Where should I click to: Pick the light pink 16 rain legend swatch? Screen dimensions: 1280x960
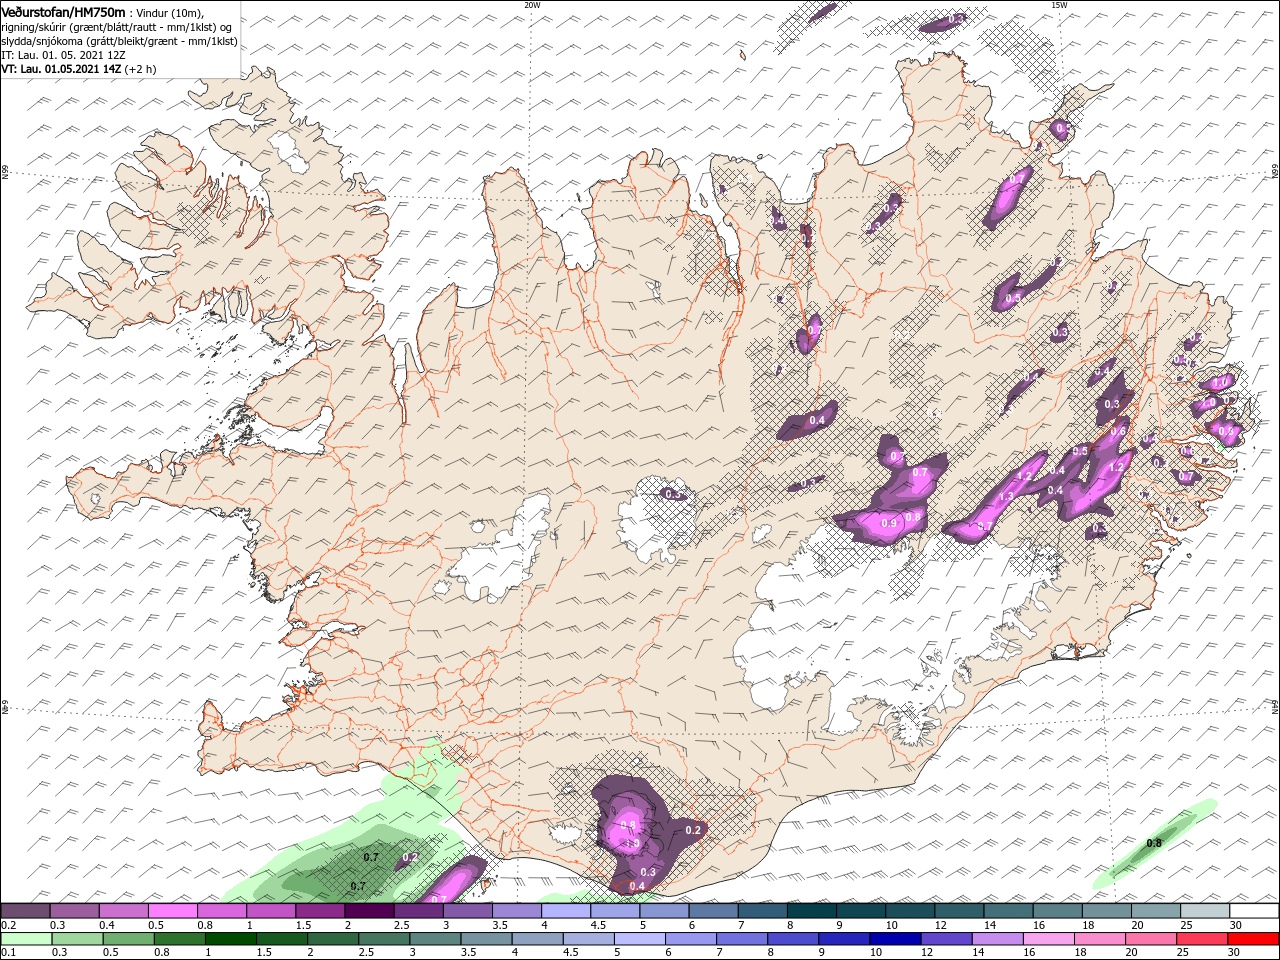click(1047, 939)
